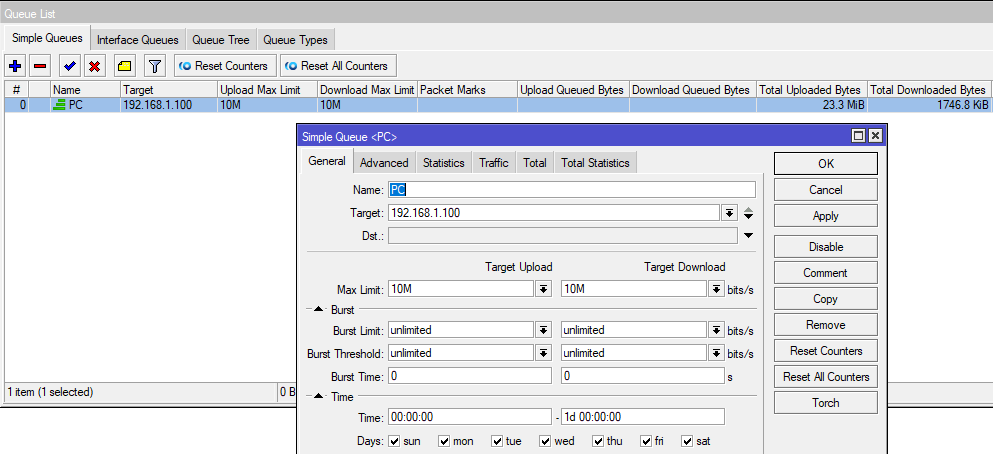This screenshot has width=993, height=454.
Task: Click the red X Disable icon
Action: coord(95,66)
